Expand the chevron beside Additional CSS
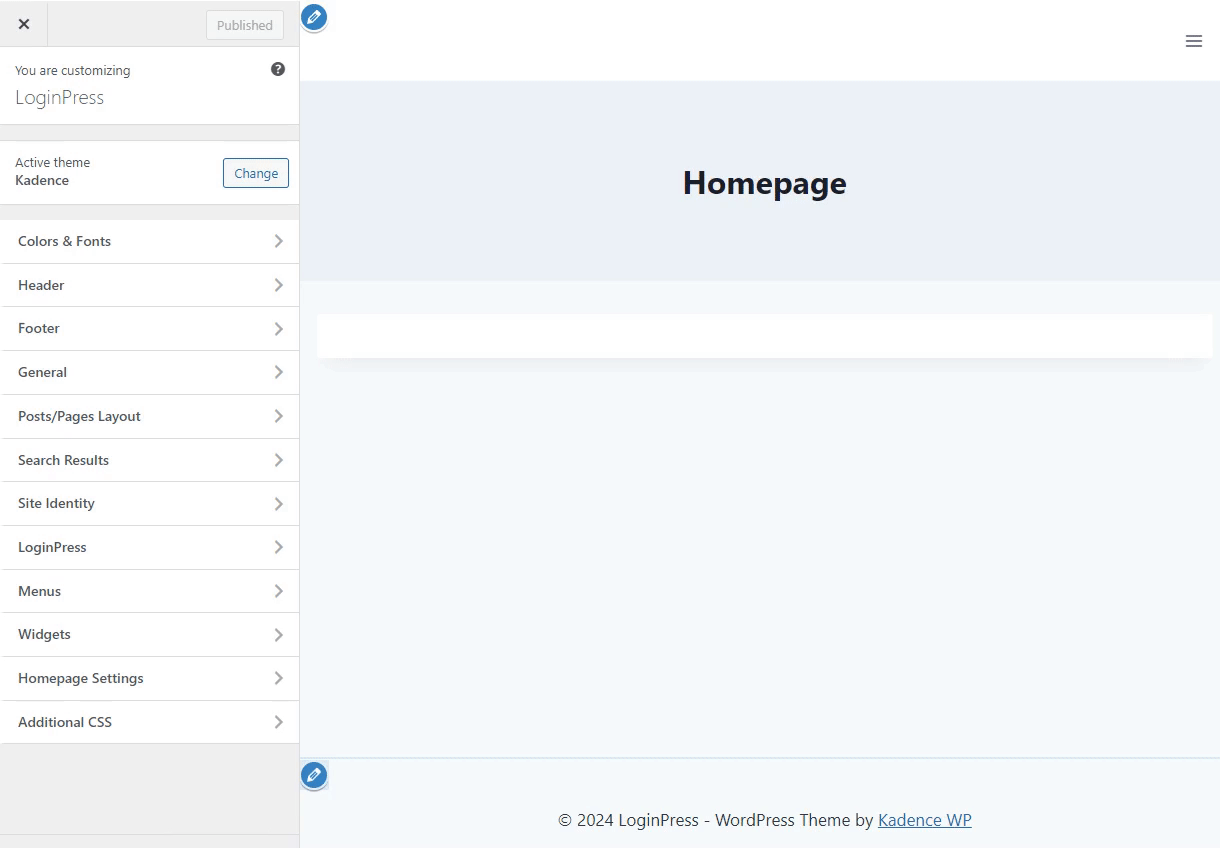Viewport: 1220px width, 848px height. tap(278, 722)
